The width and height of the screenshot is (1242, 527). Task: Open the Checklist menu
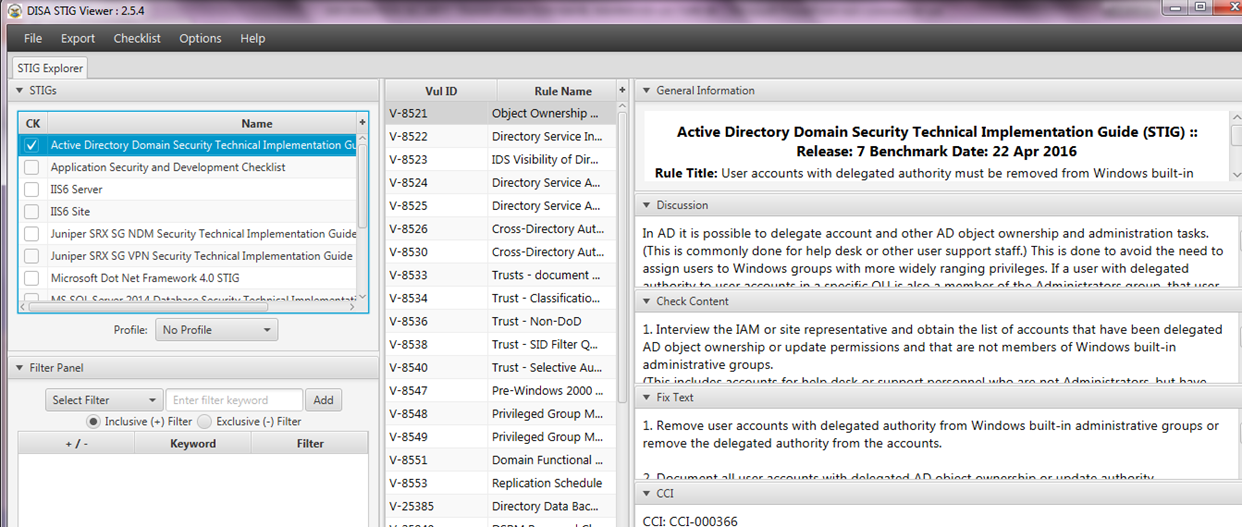(137, 38)
